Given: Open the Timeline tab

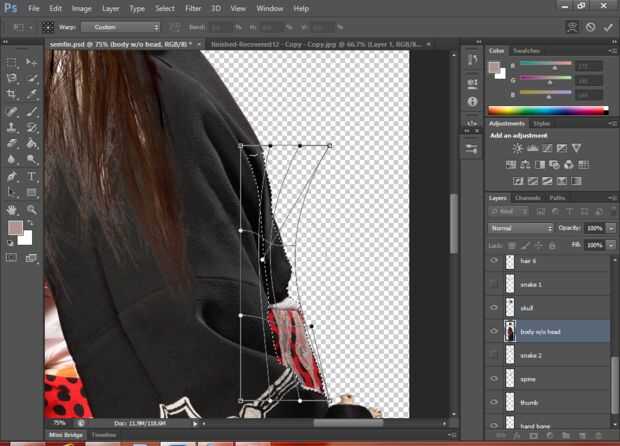Looking at the screenshot, I should (x=104, y=435).
